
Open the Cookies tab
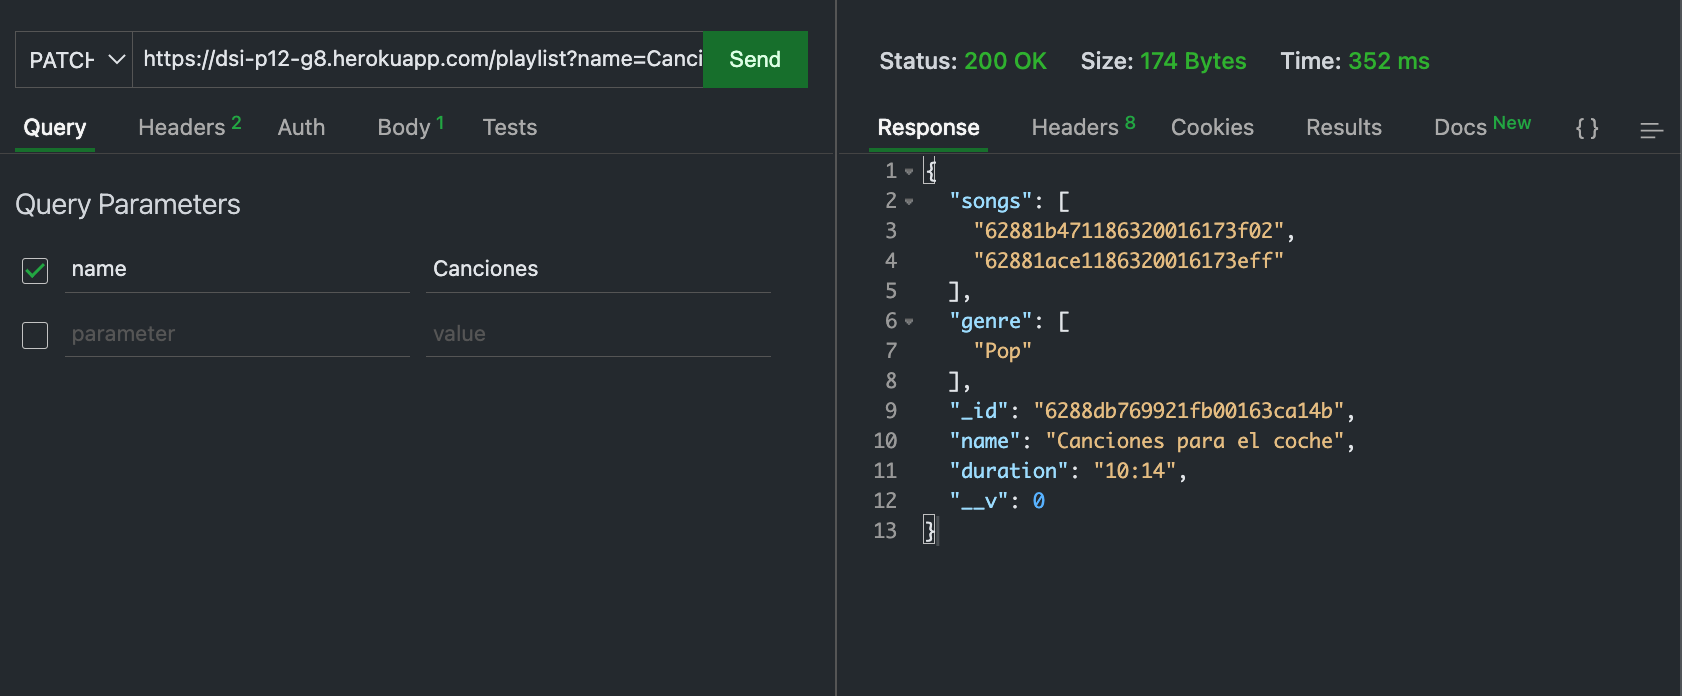(1212, 127)
